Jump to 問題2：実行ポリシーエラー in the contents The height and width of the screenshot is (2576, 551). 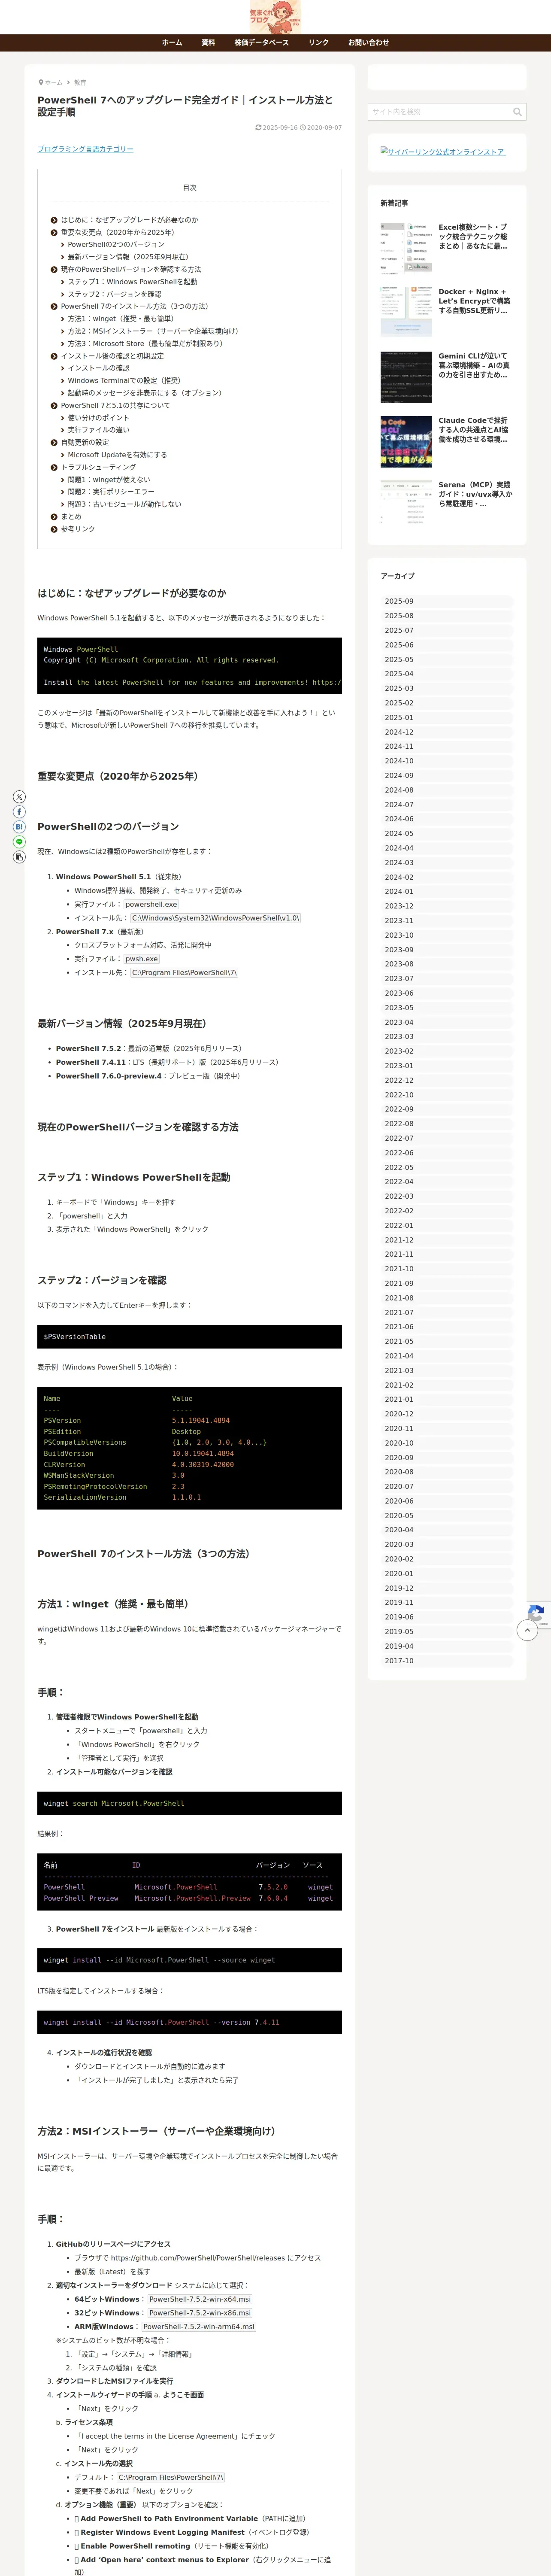(x=111, y=492)
